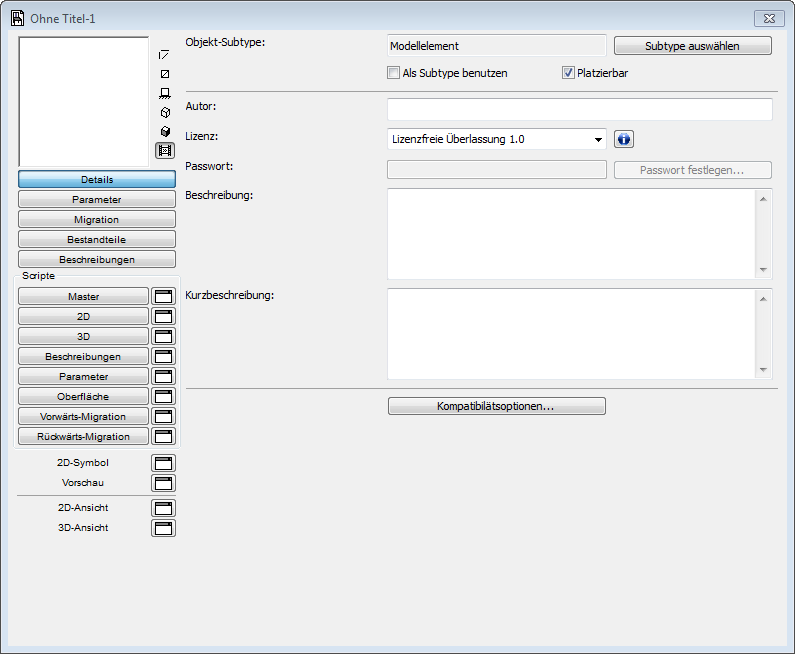
Task: Open 2D script in separate window icon
Action: (163, 316)
